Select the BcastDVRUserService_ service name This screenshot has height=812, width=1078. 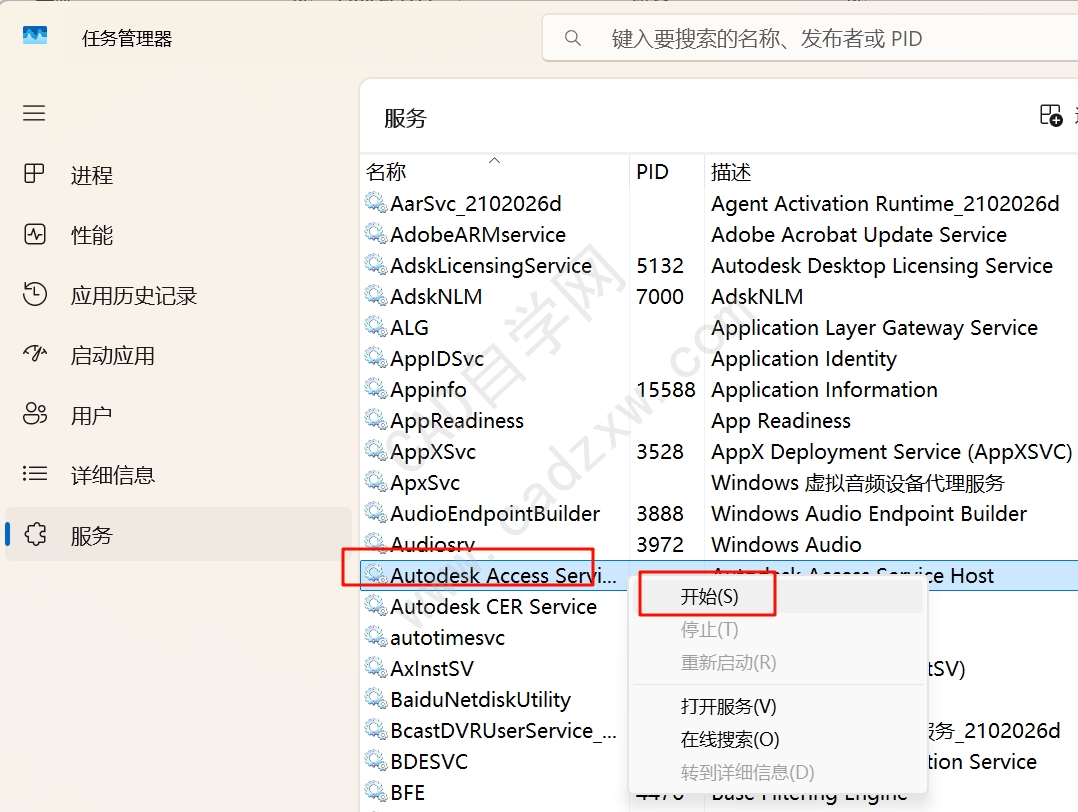(x=503, y=730)
